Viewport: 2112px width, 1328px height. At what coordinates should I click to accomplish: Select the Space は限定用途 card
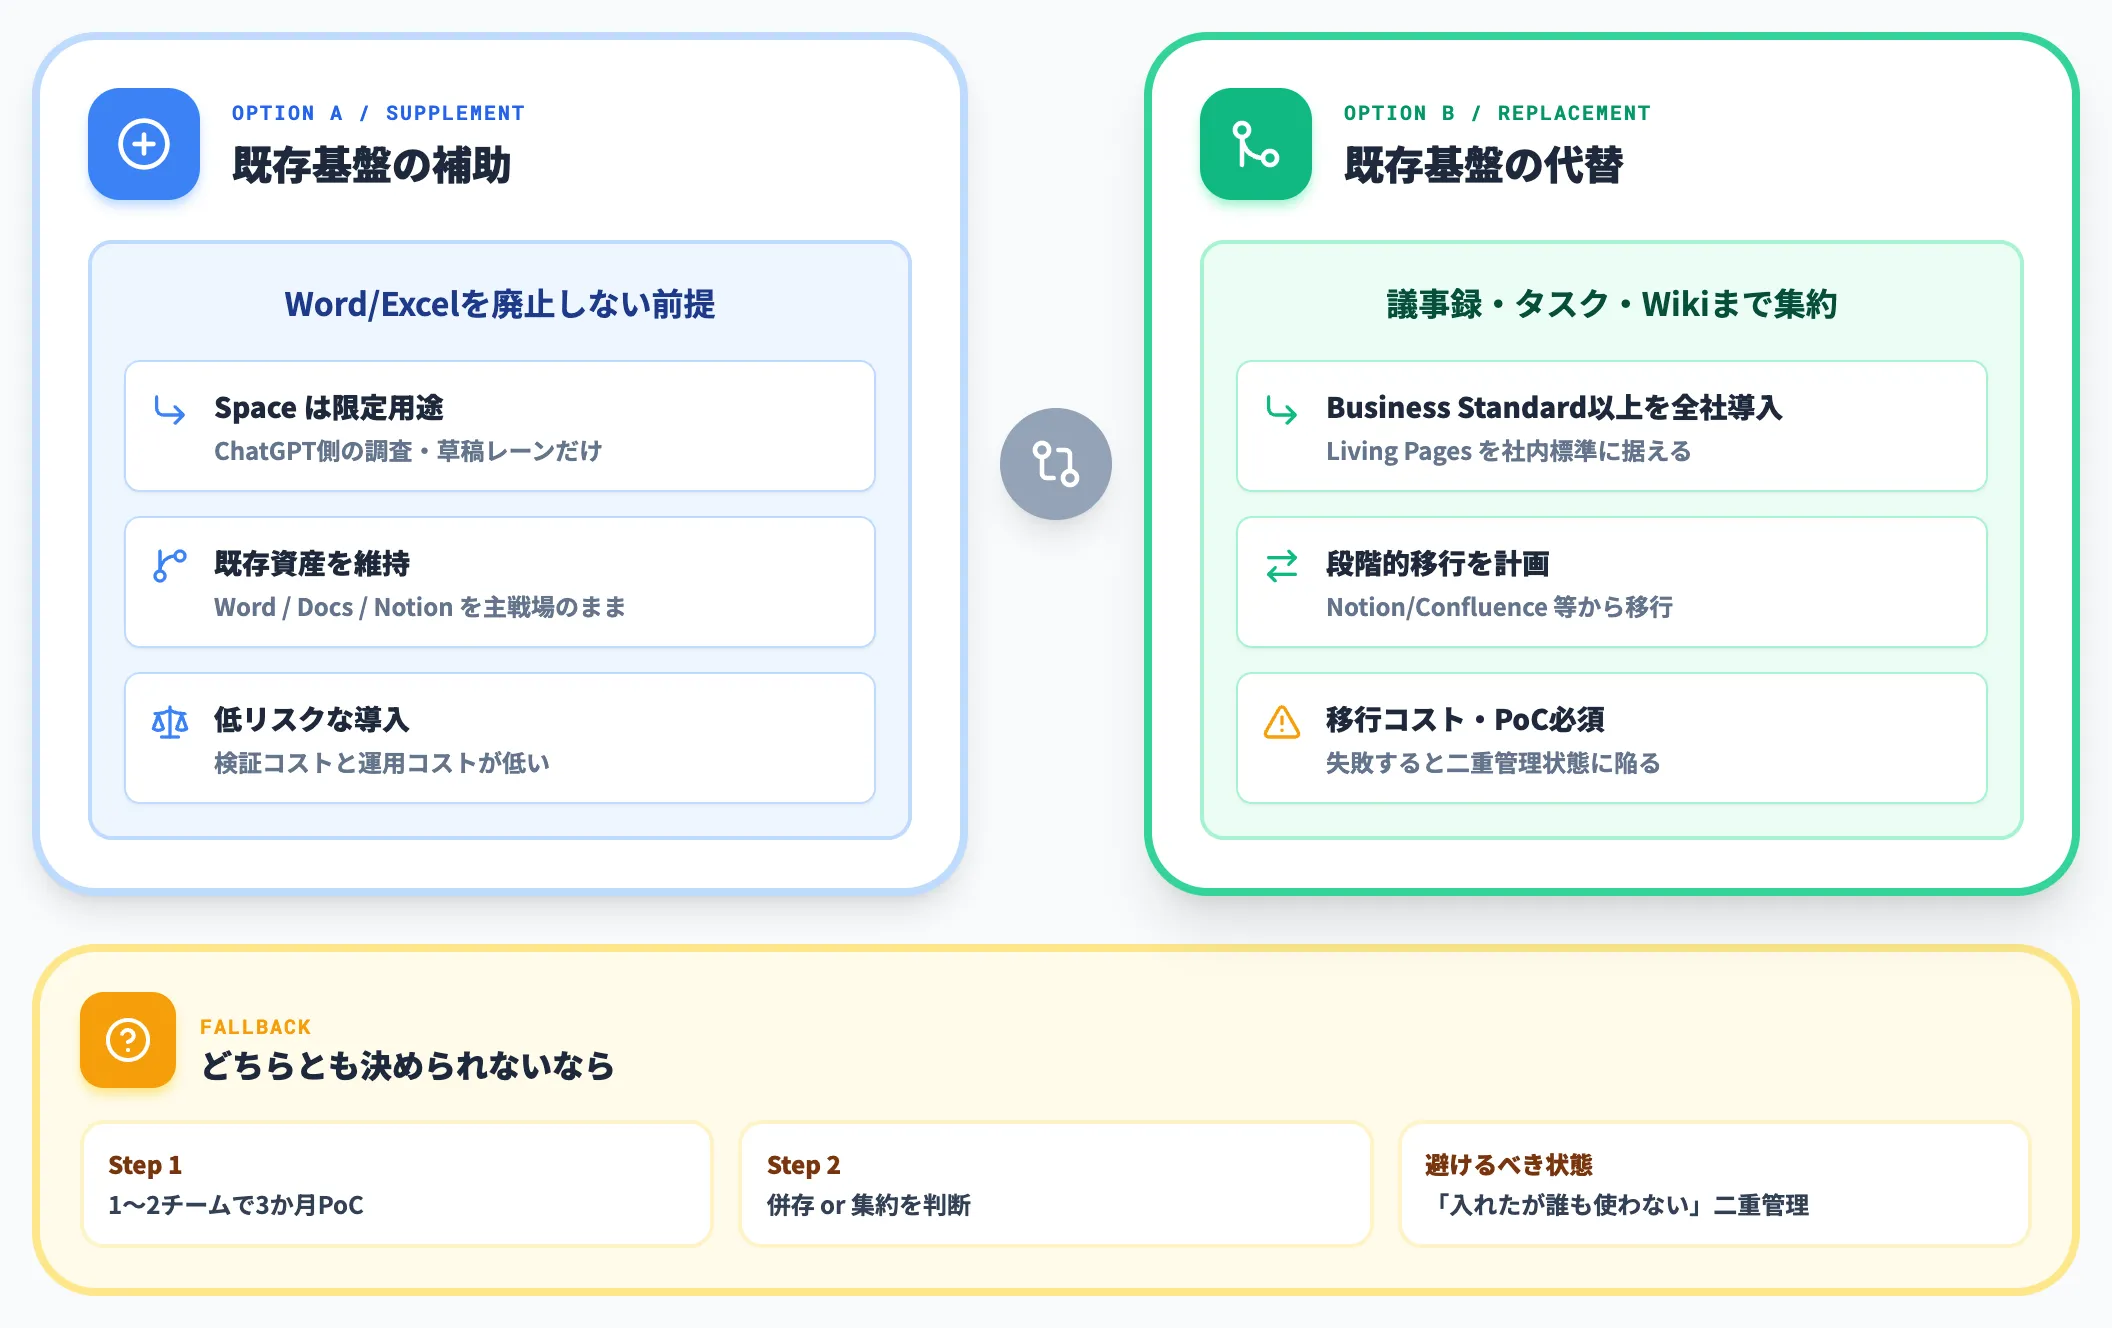(x=500, y=426)
